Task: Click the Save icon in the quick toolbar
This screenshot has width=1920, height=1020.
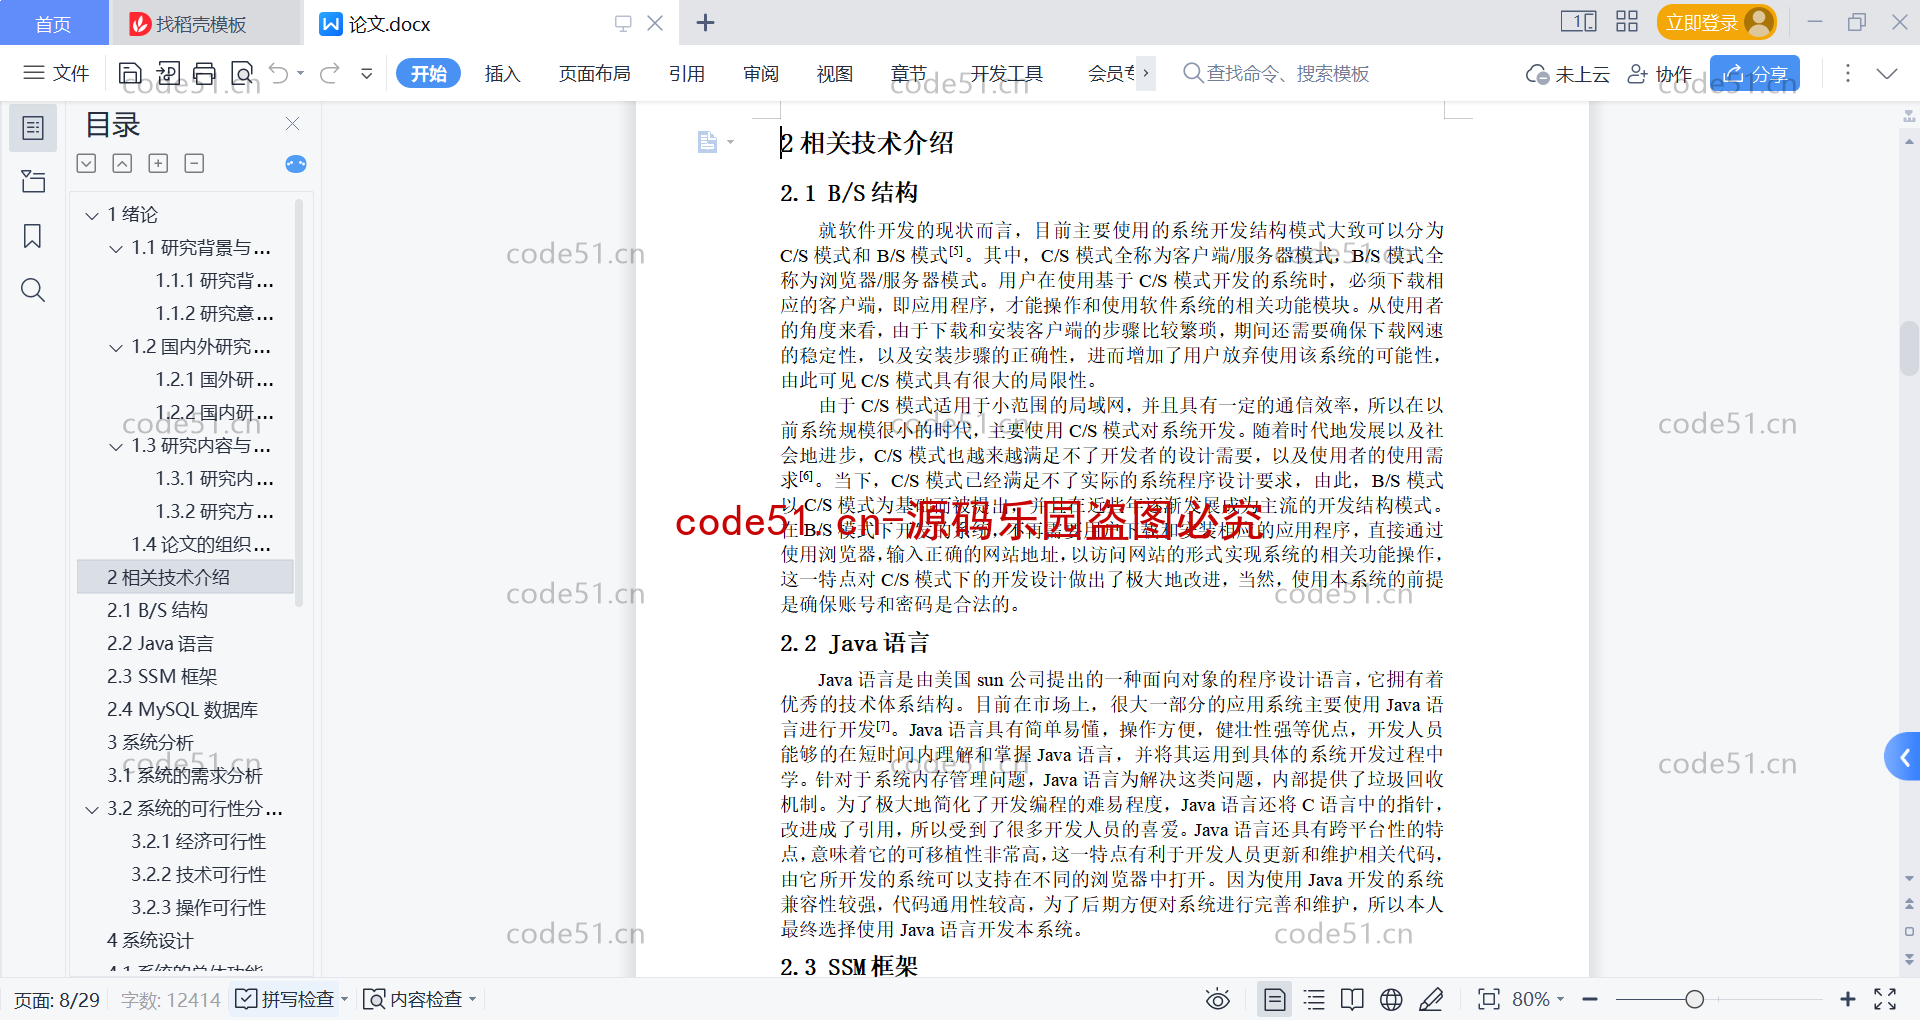Action: [x=130, y=73]
